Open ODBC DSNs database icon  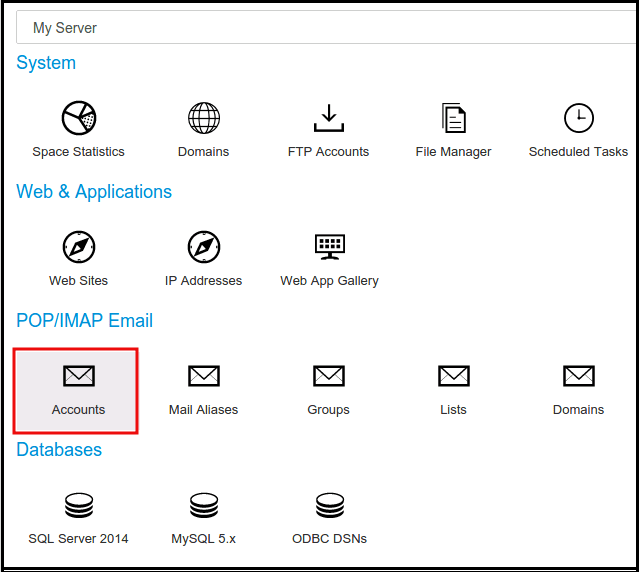click(x=329, y=505)
